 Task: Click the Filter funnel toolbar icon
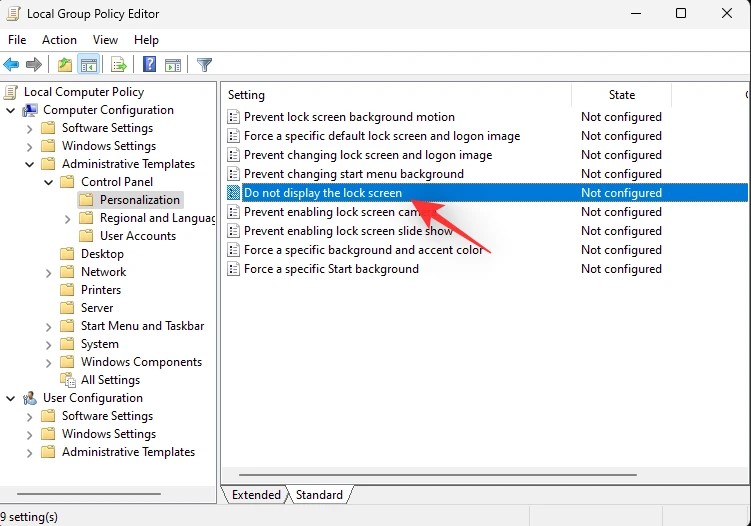click(204, 65)
